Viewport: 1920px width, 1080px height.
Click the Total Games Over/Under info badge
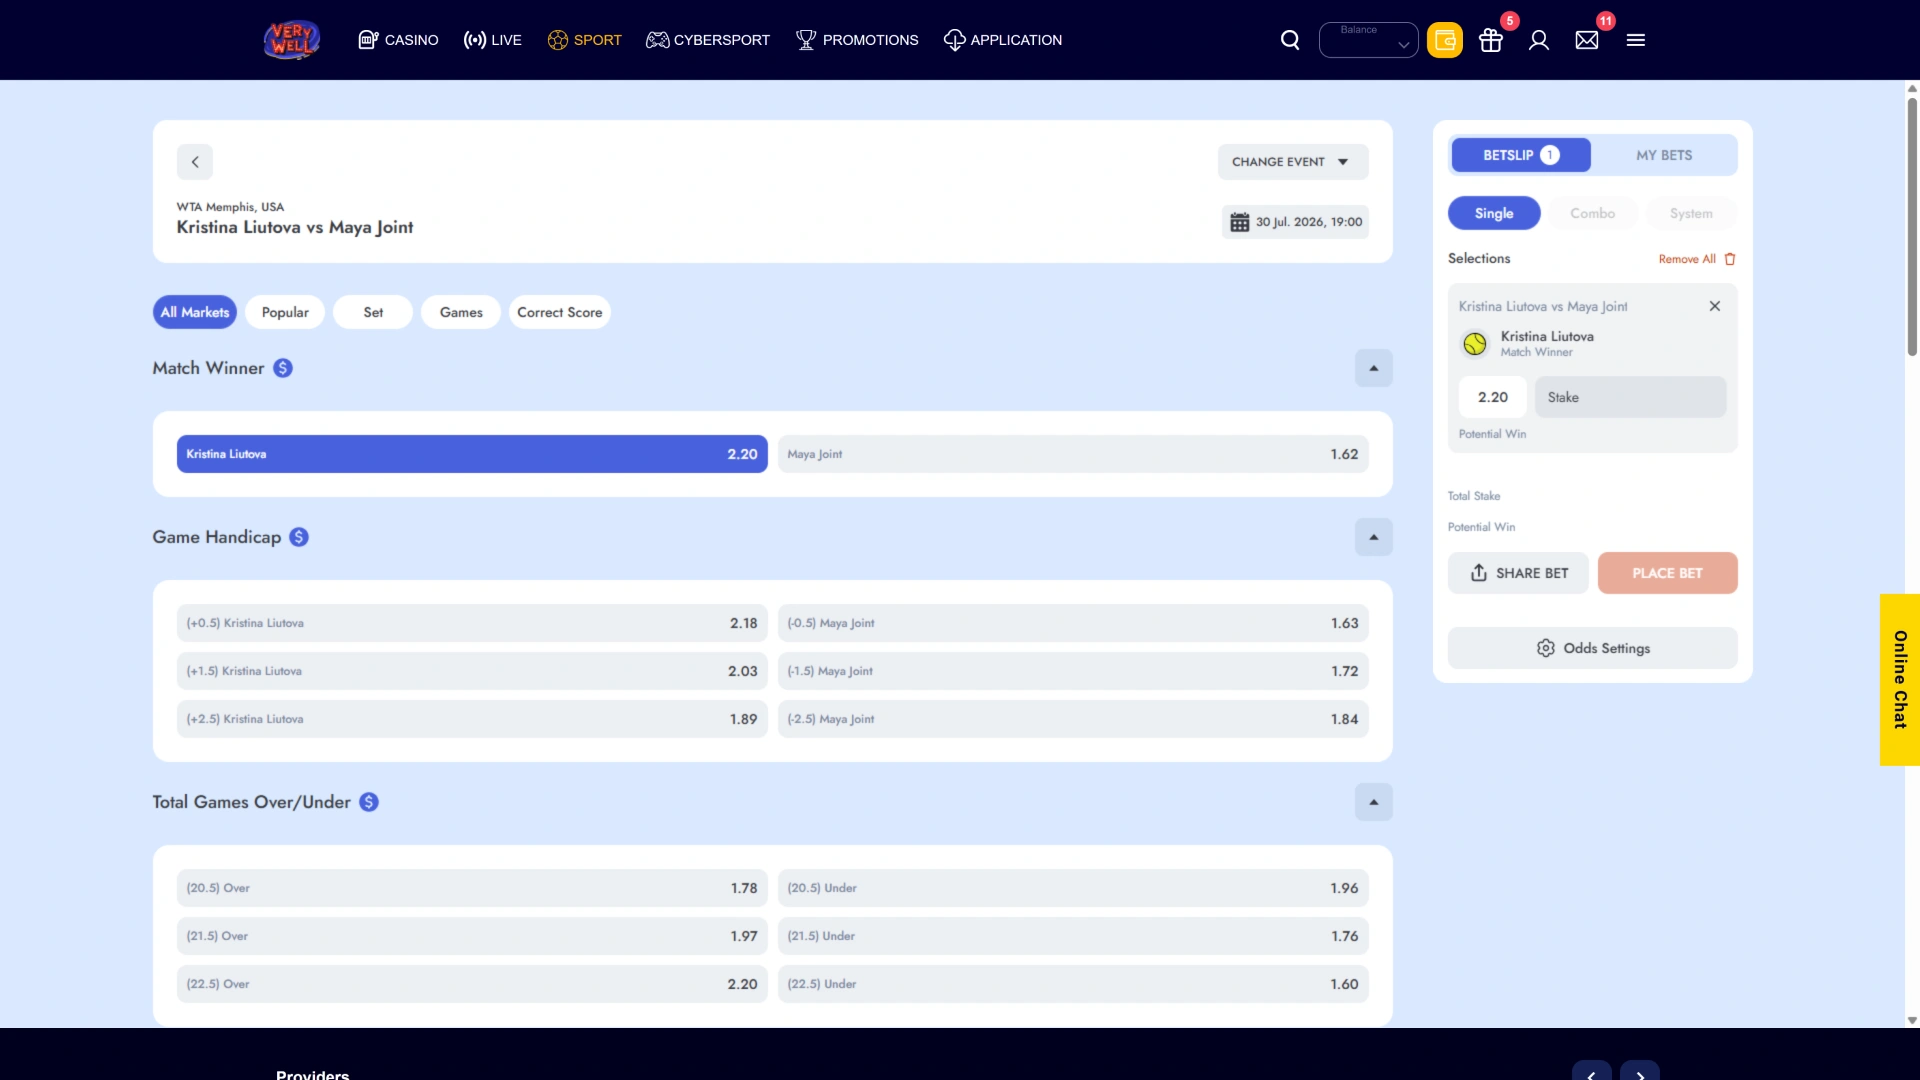[x=369, y=802]
